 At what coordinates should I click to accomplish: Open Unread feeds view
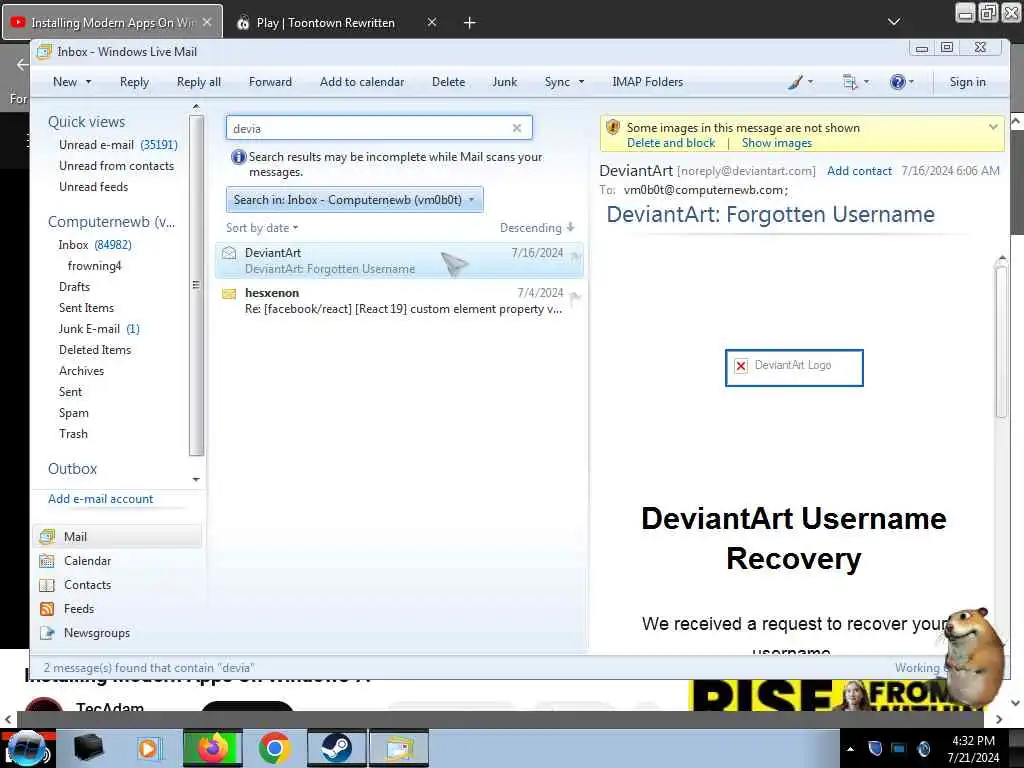point(93,187)
